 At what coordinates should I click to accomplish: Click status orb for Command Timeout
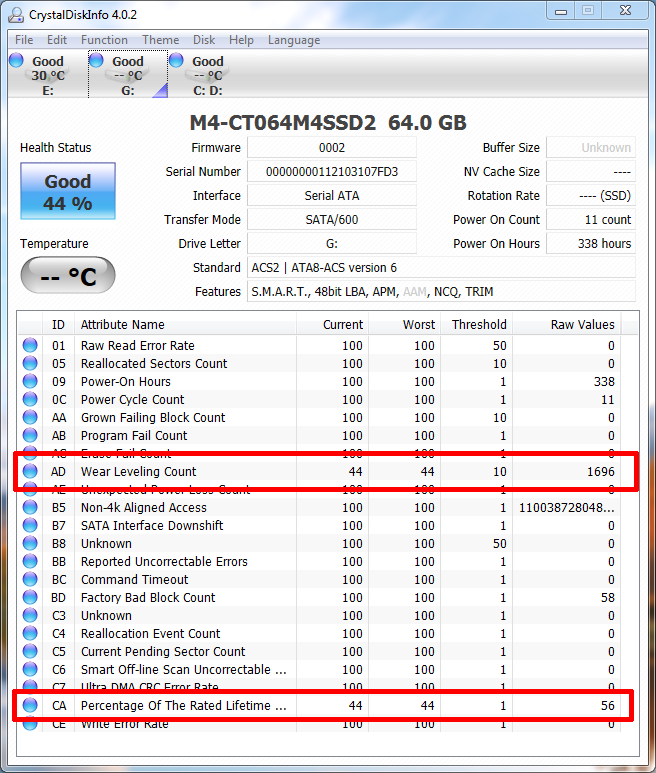pyautogui.click(x=30, y=579)
